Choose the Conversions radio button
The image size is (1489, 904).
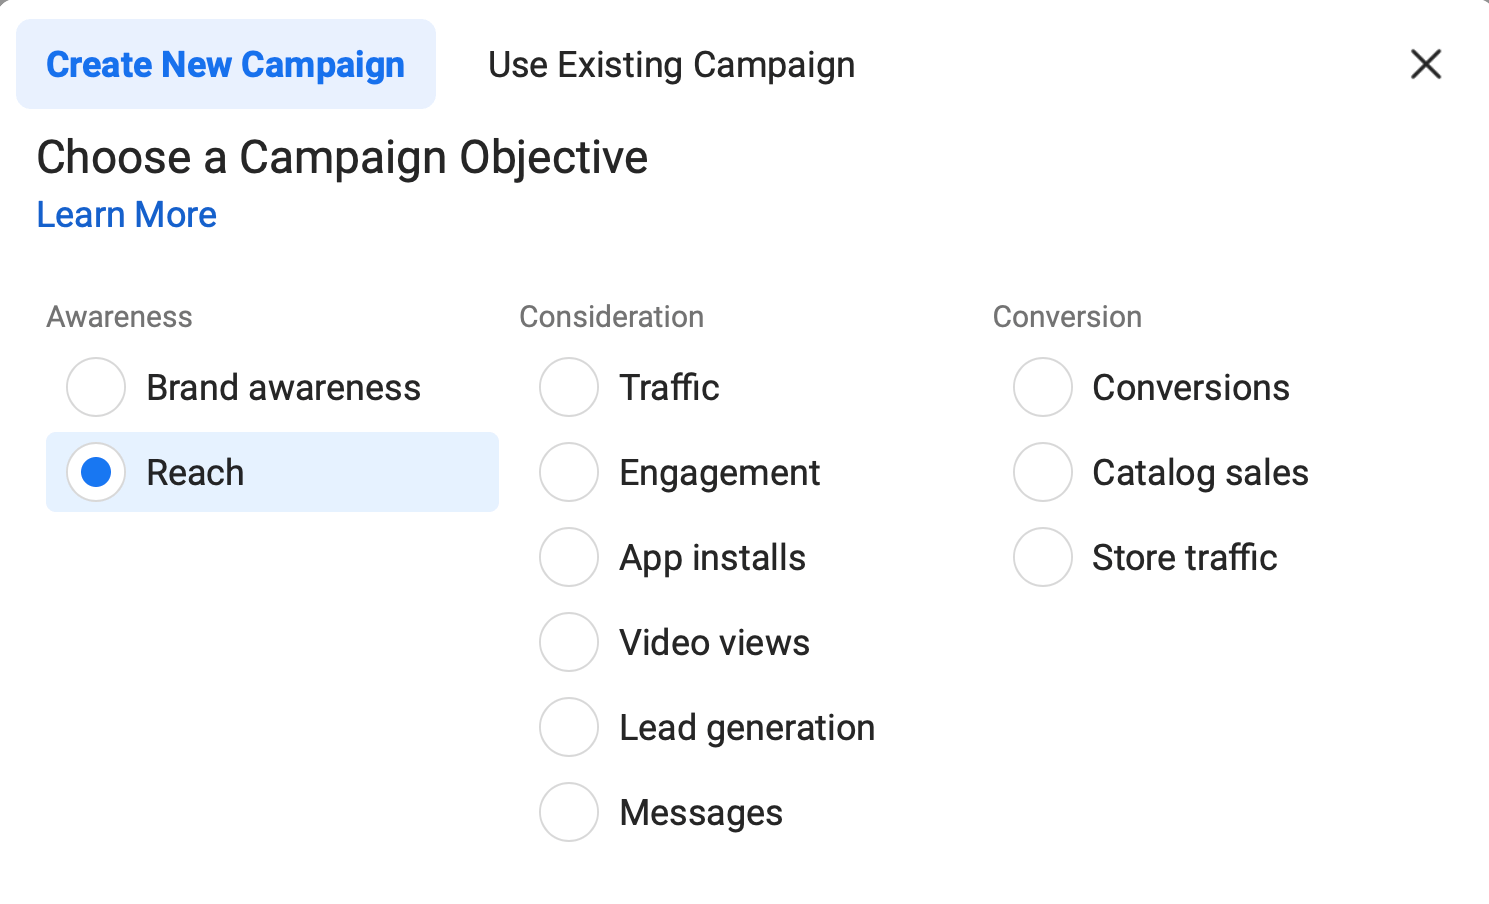1043,387
